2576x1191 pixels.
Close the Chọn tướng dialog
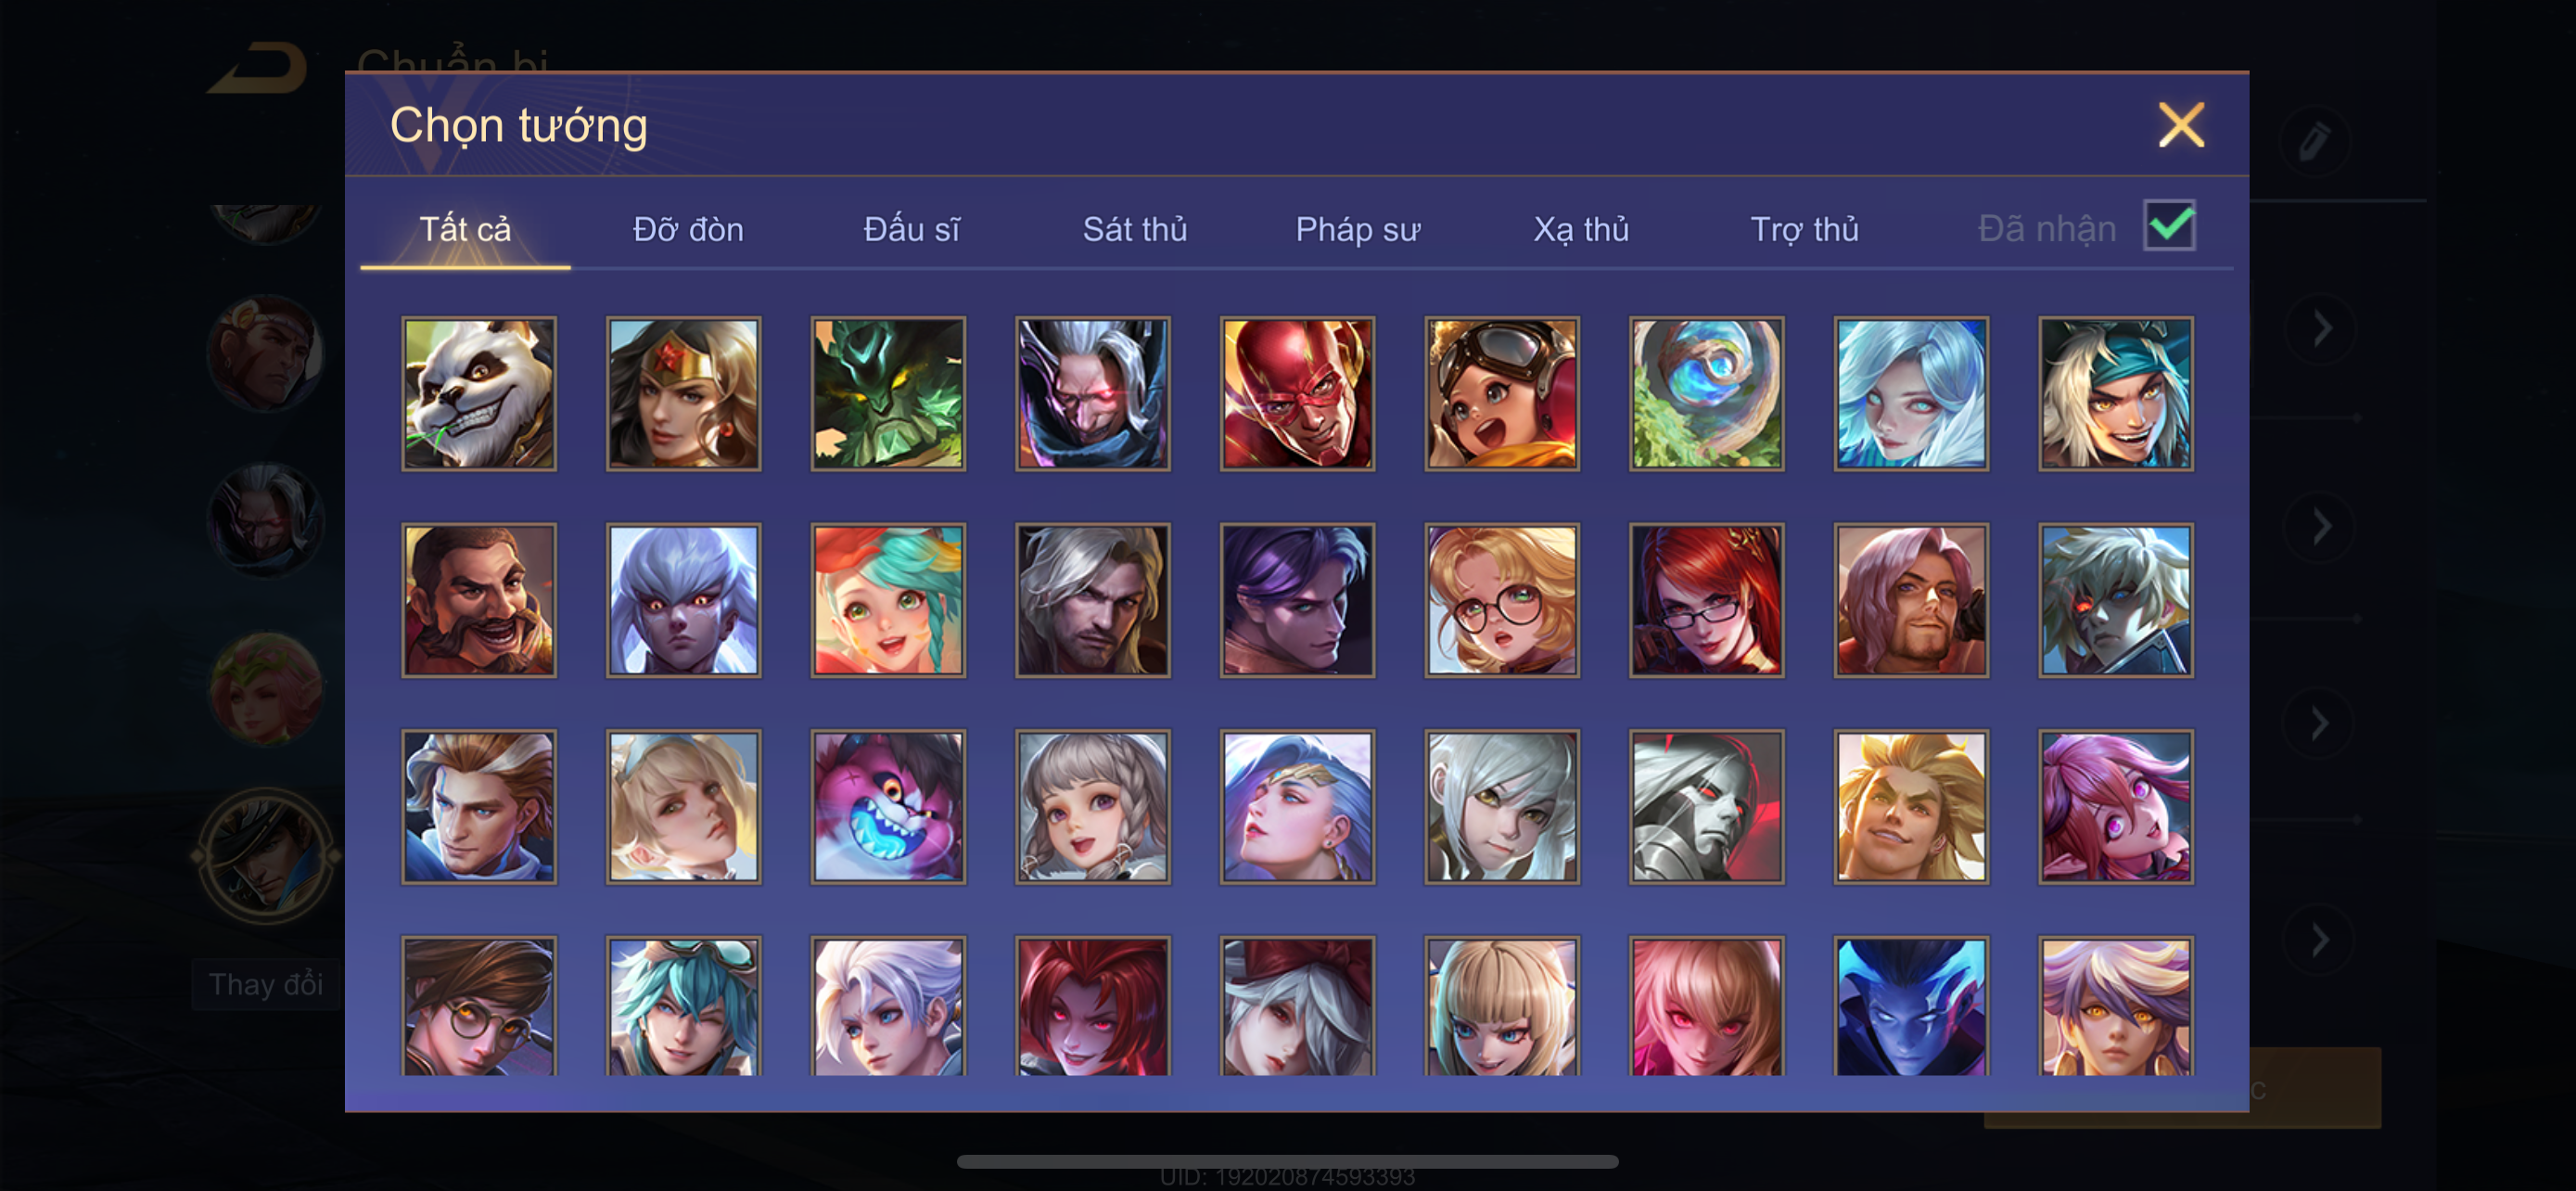pyautogui.click(x=2181, y=125)
